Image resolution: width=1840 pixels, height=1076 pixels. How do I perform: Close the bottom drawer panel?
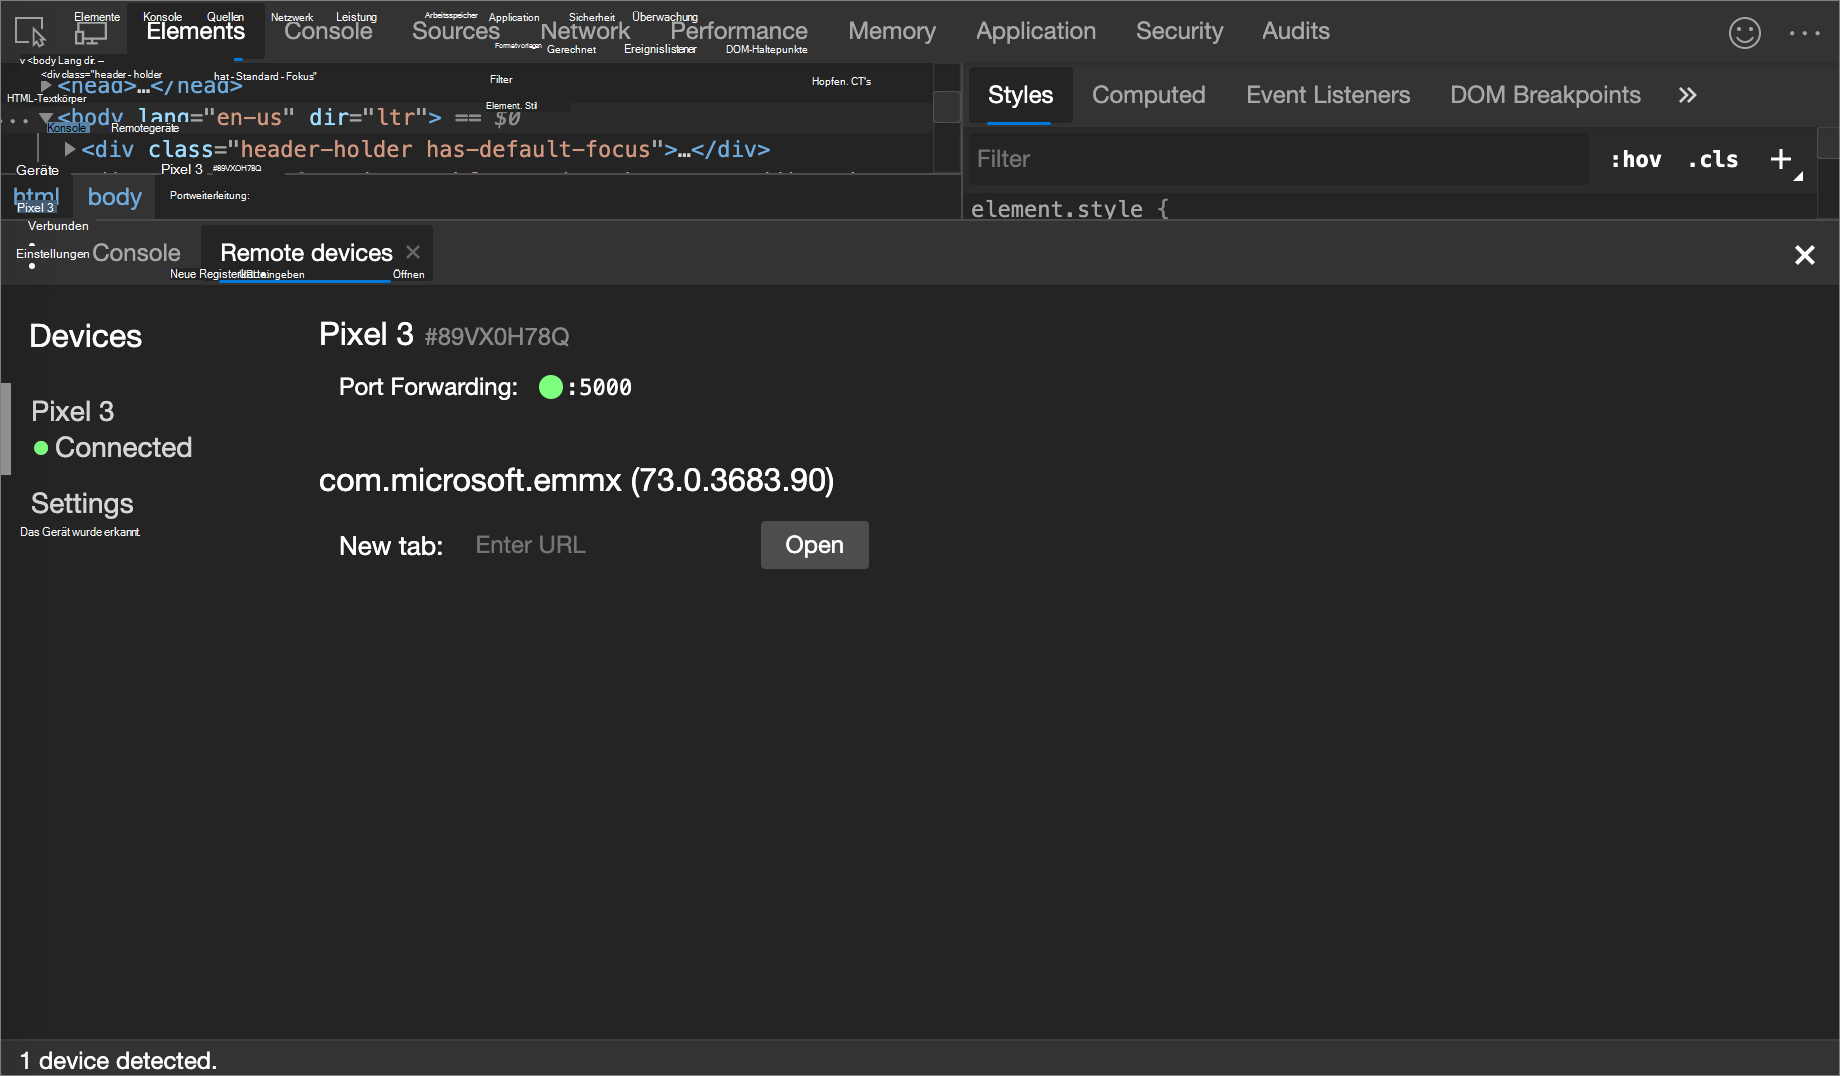click(x=1804, y=255)
